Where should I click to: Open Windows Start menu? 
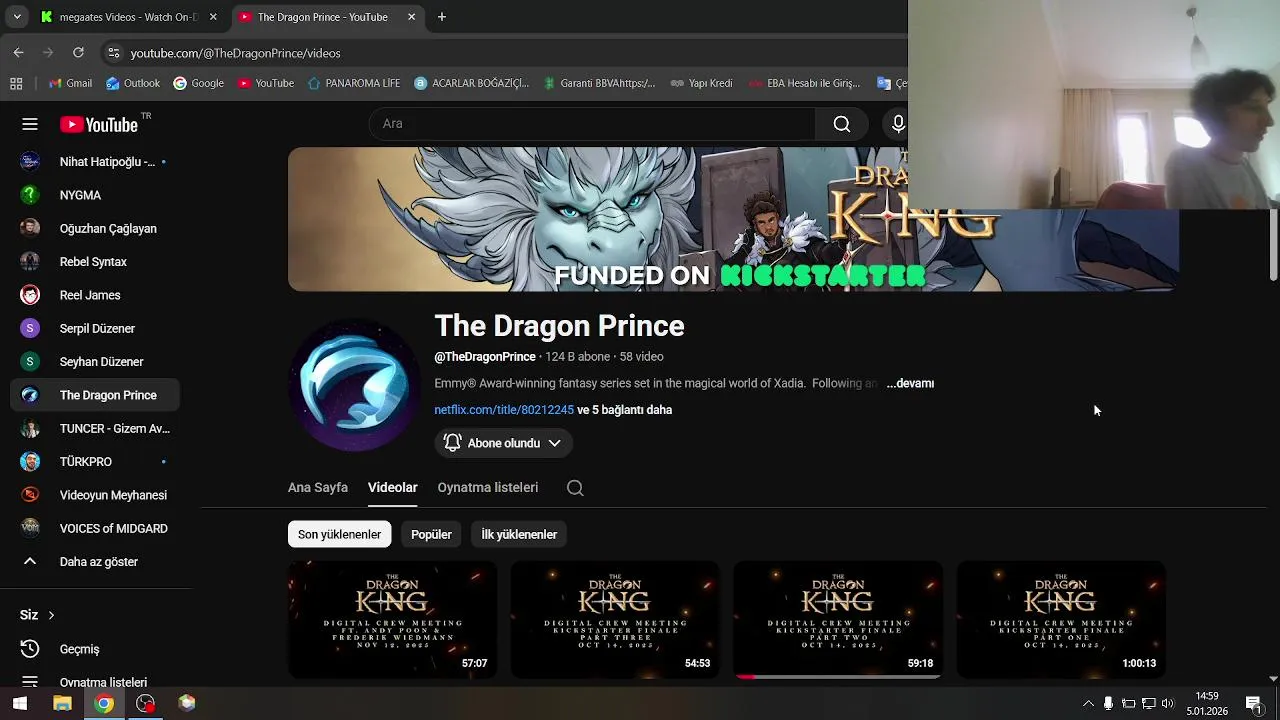(19, 703)
